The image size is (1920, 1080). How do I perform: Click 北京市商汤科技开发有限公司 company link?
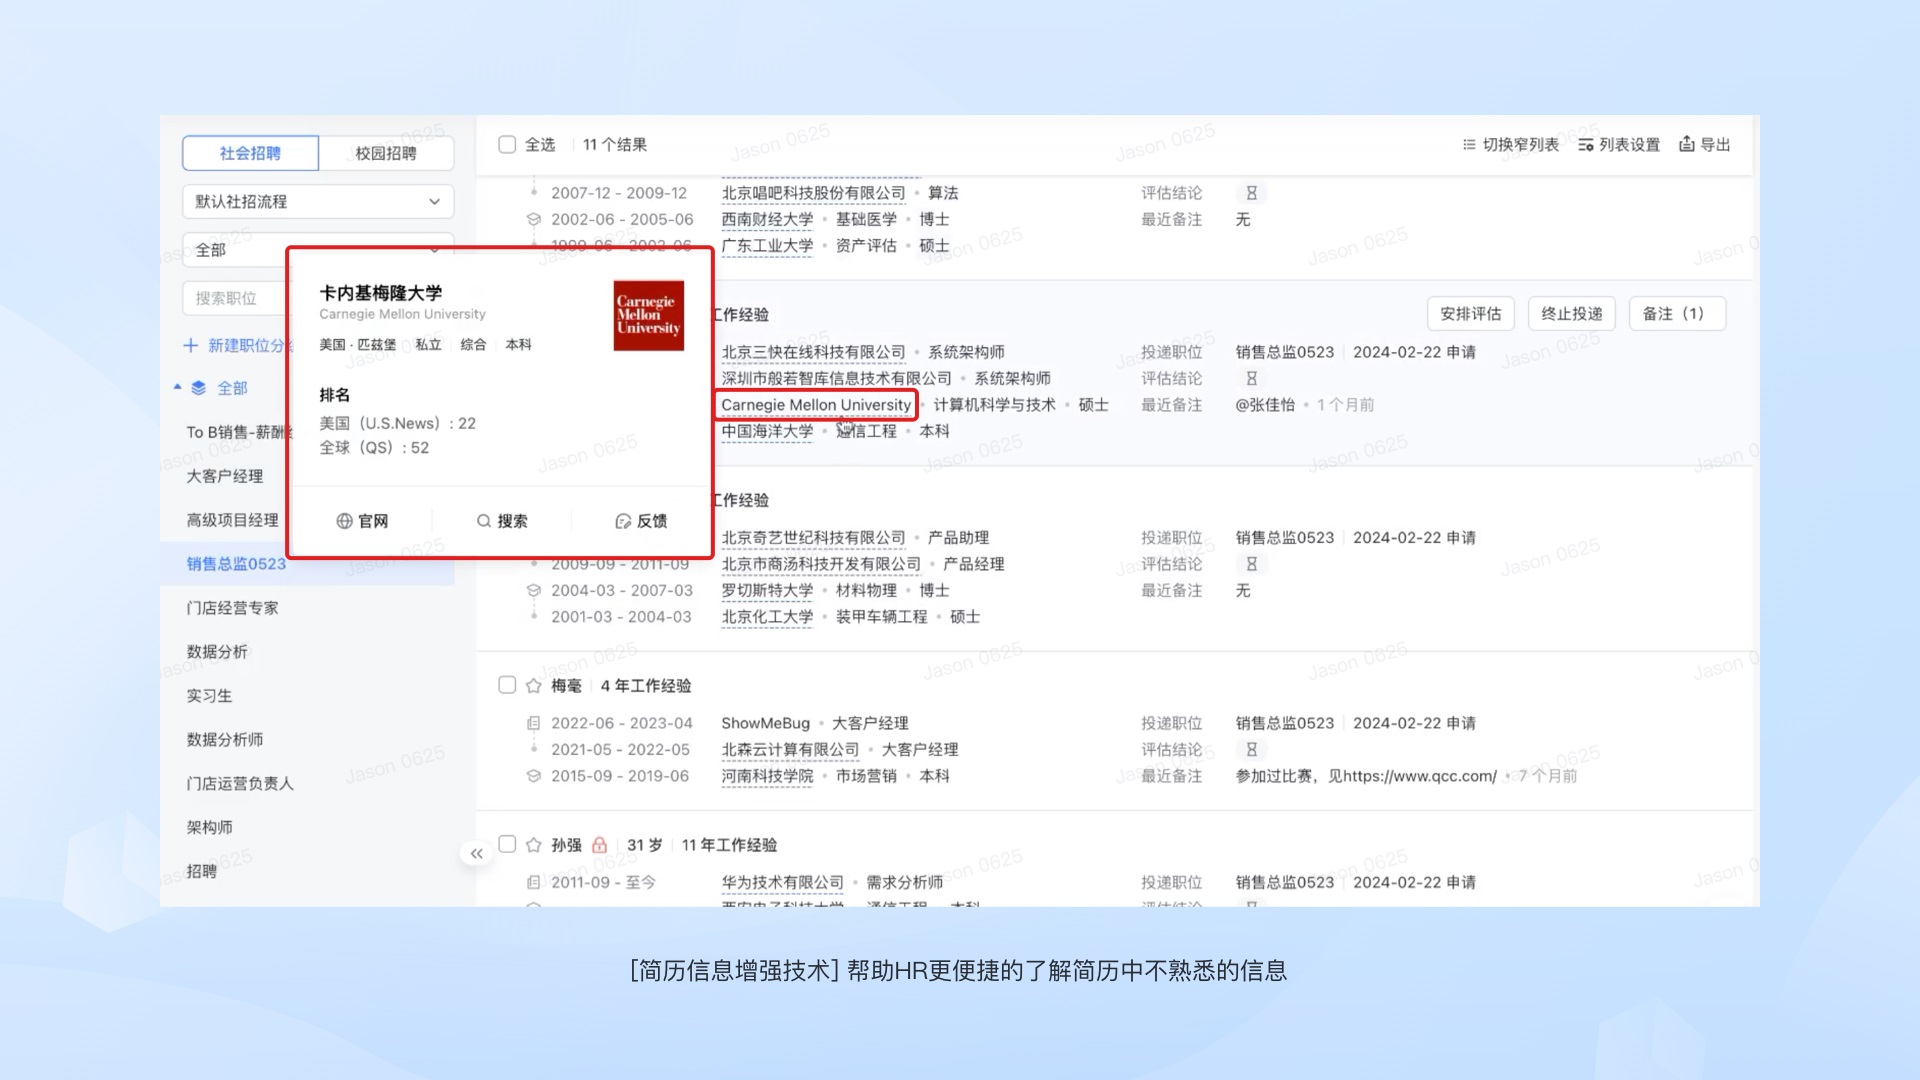[821, 564]
